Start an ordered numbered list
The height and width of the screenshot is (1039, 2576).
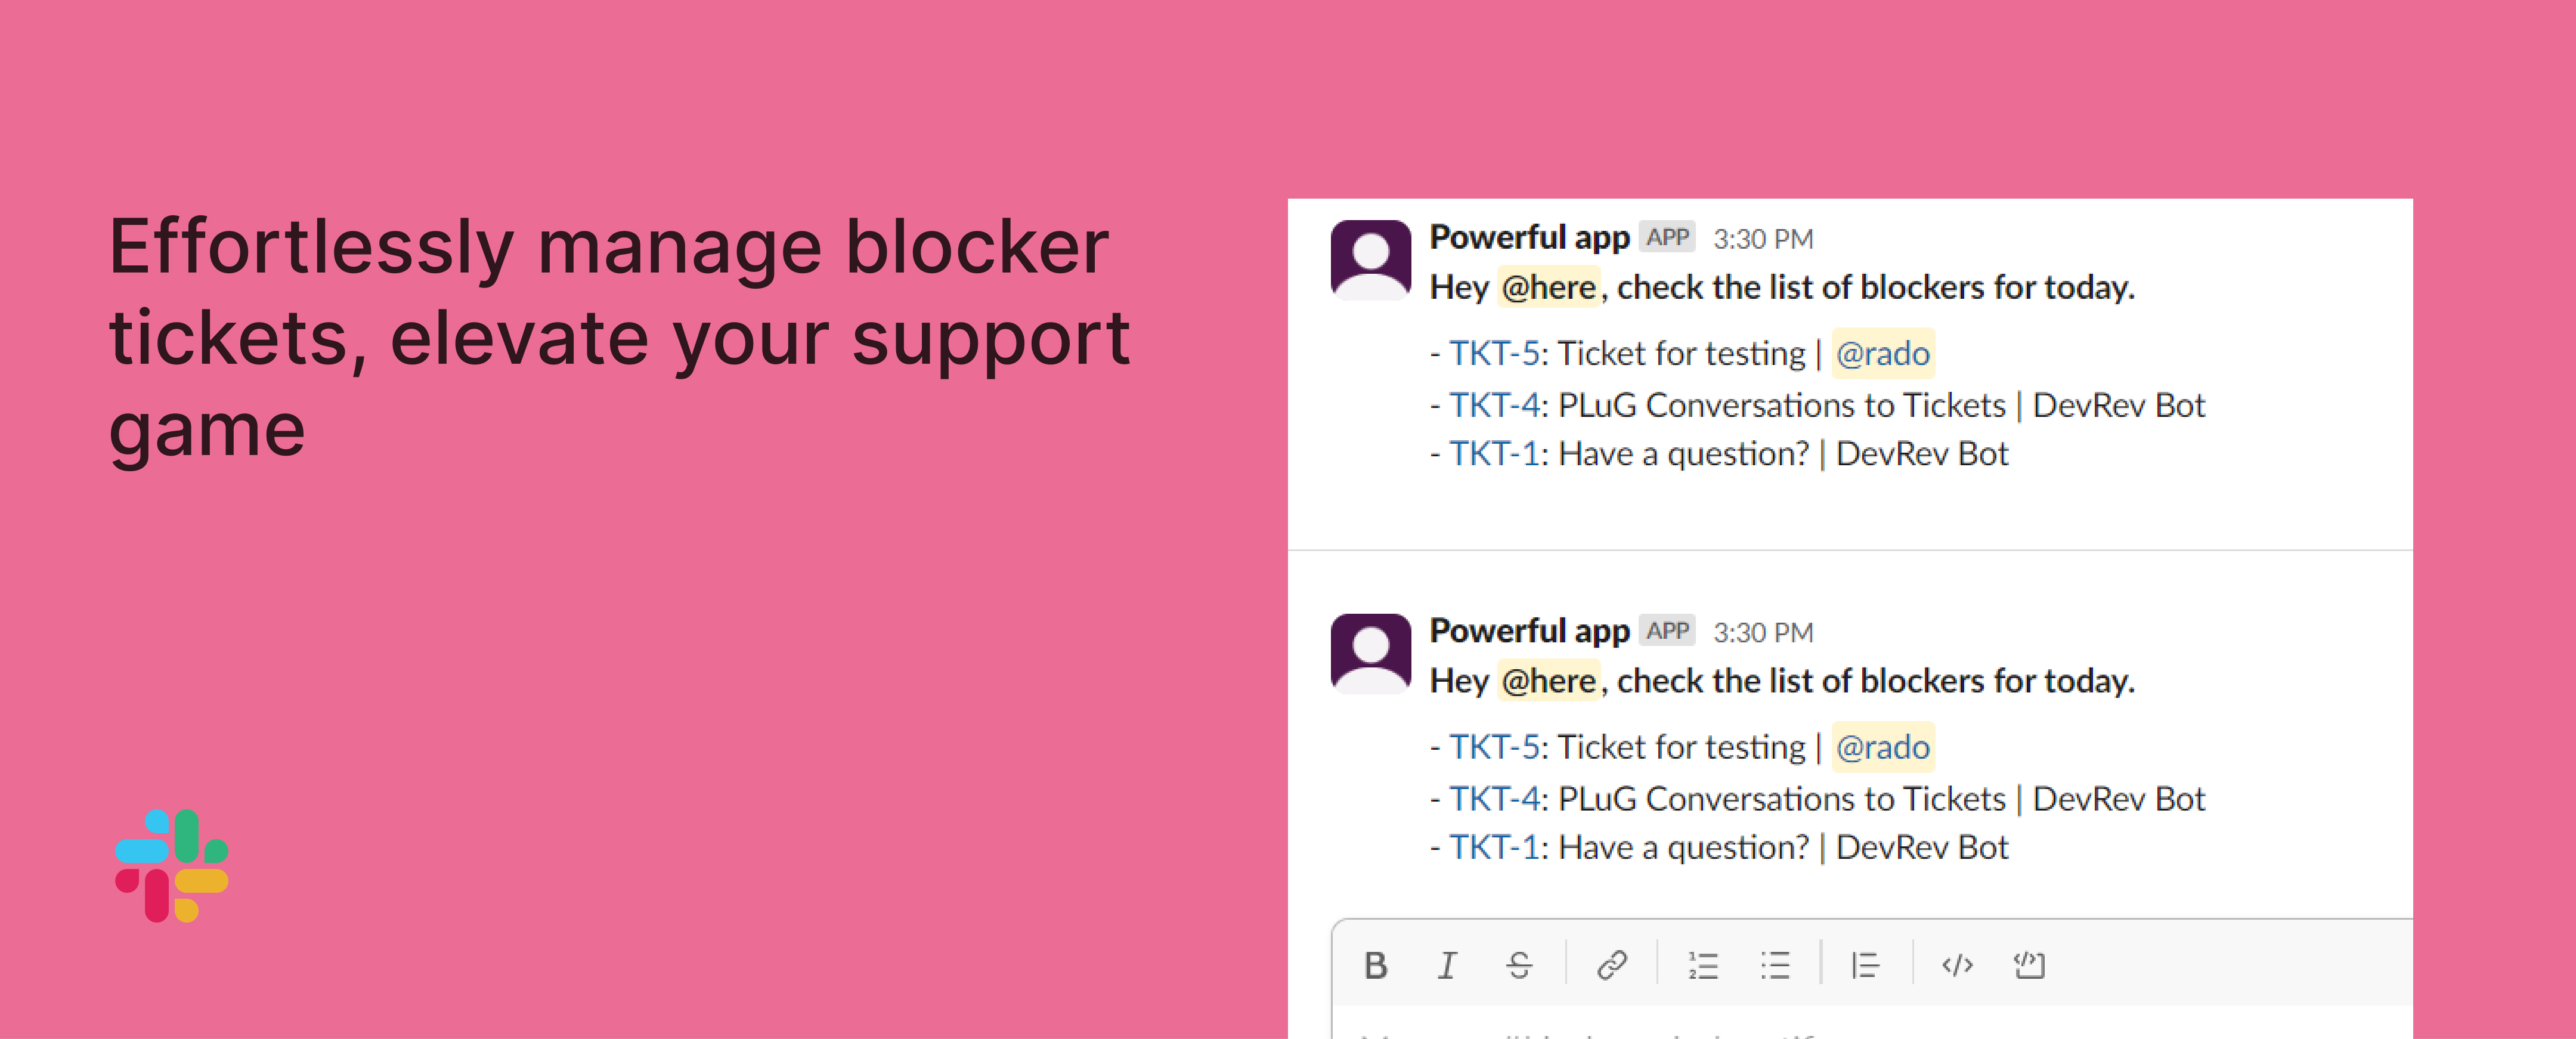(1703, 965)
